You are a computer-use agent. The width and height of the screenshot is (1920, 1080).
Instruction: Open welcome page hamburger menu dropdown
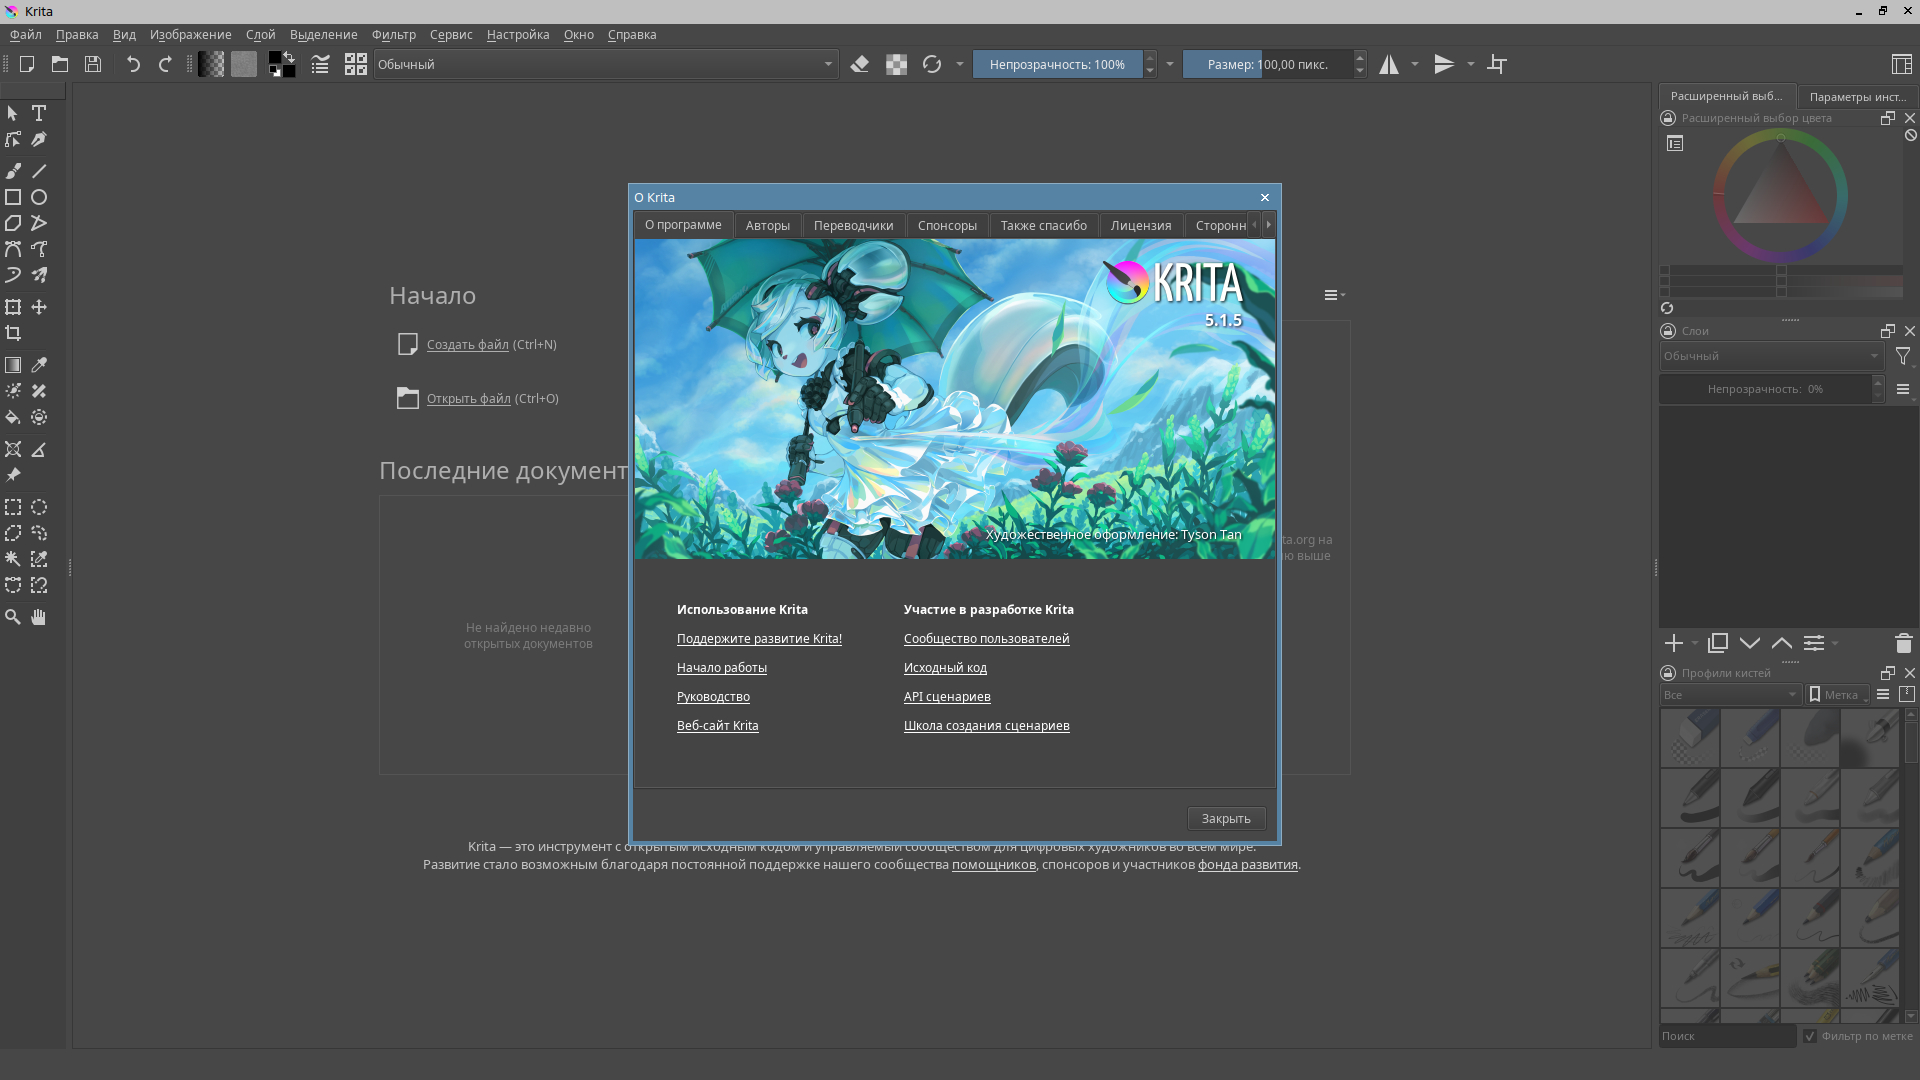point(1334,295)
